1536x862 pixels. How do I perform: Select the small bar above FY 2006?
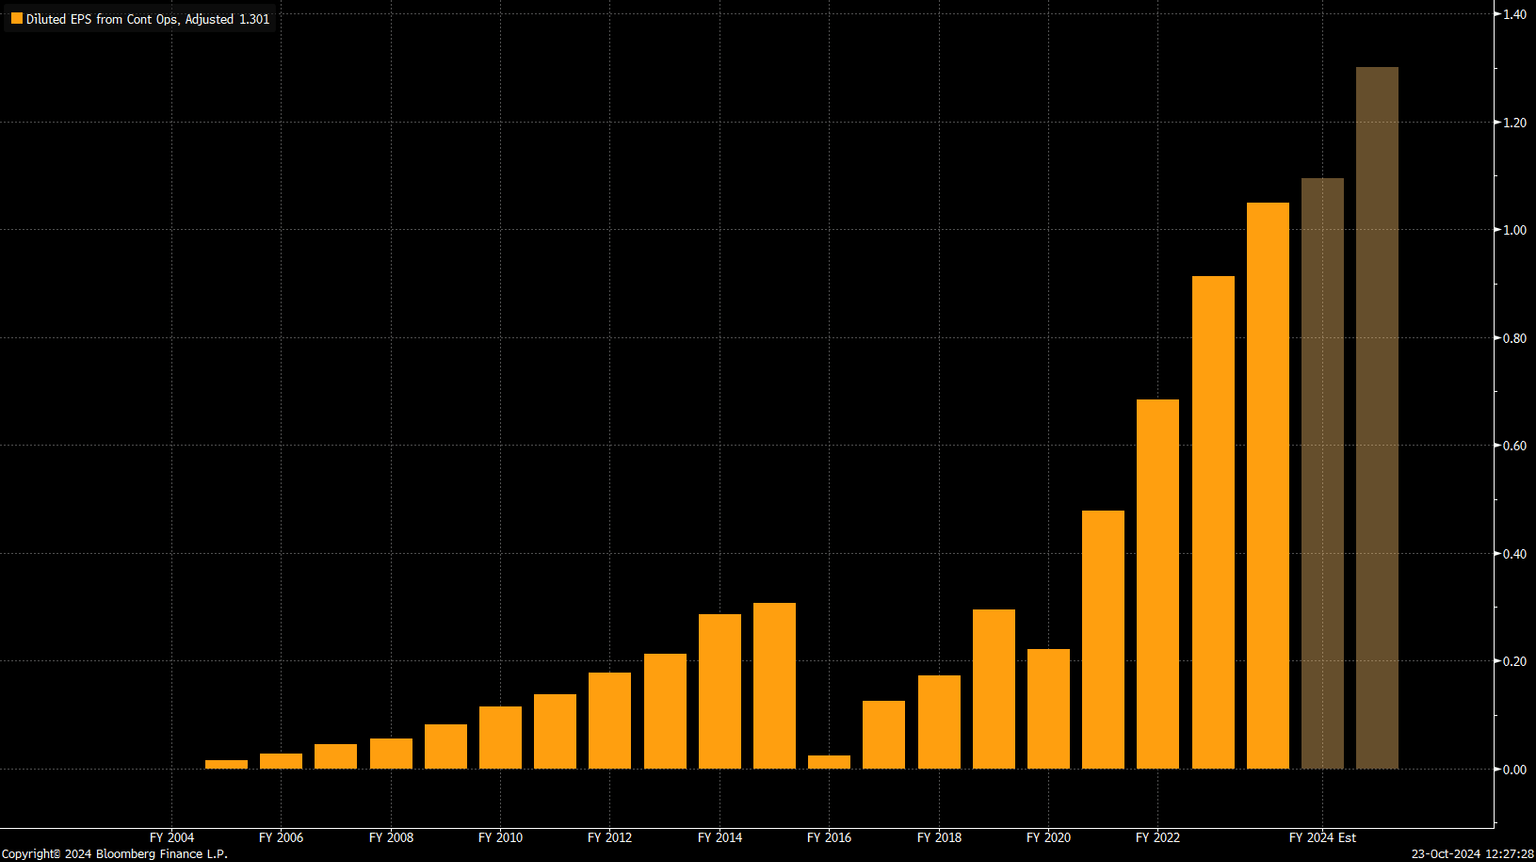[281, 761]
